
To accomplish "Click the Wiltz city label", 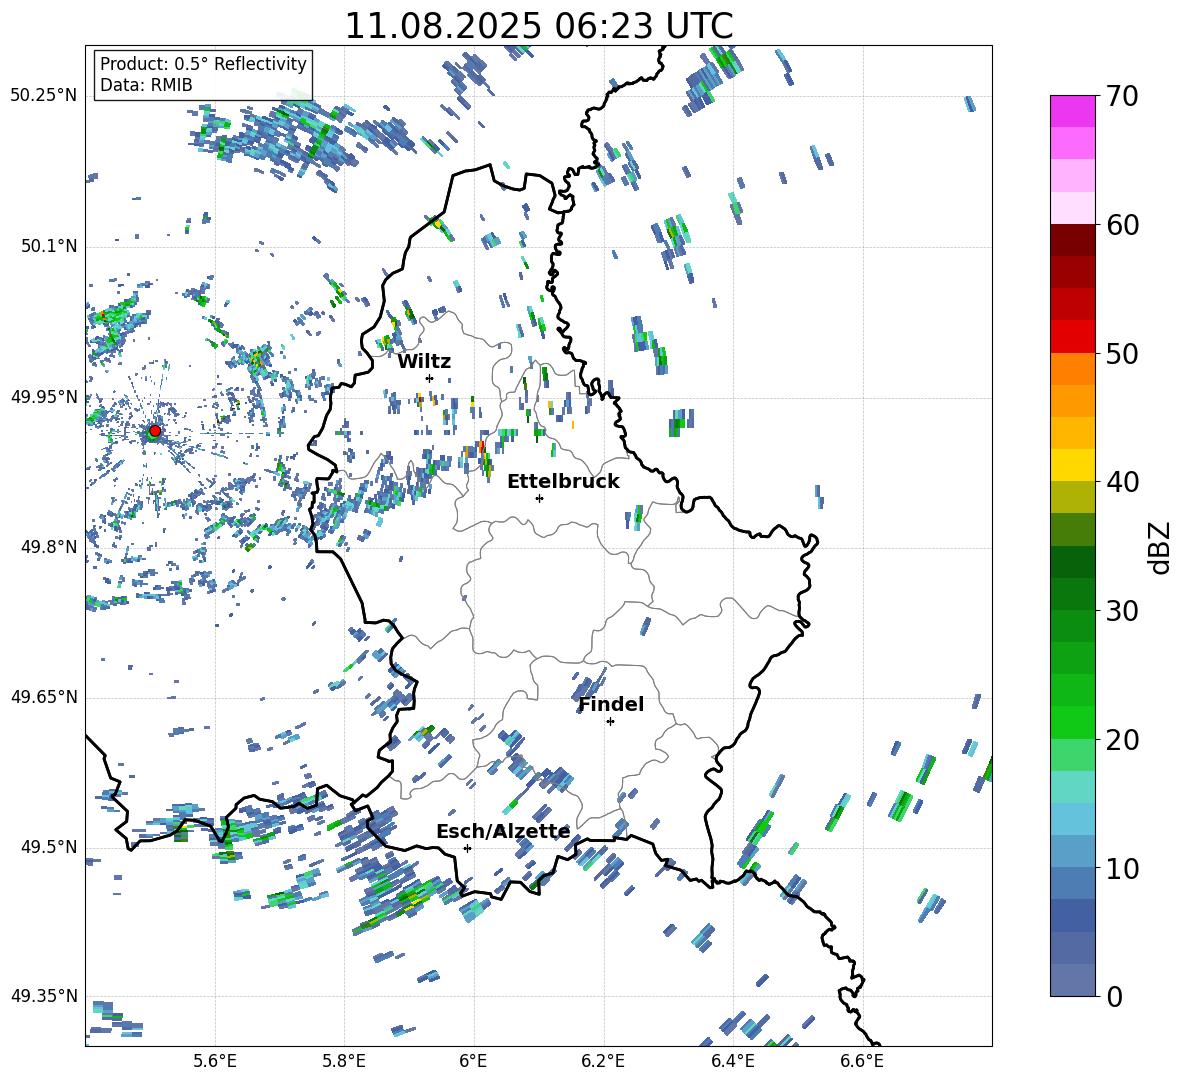I will coord(424,362).
